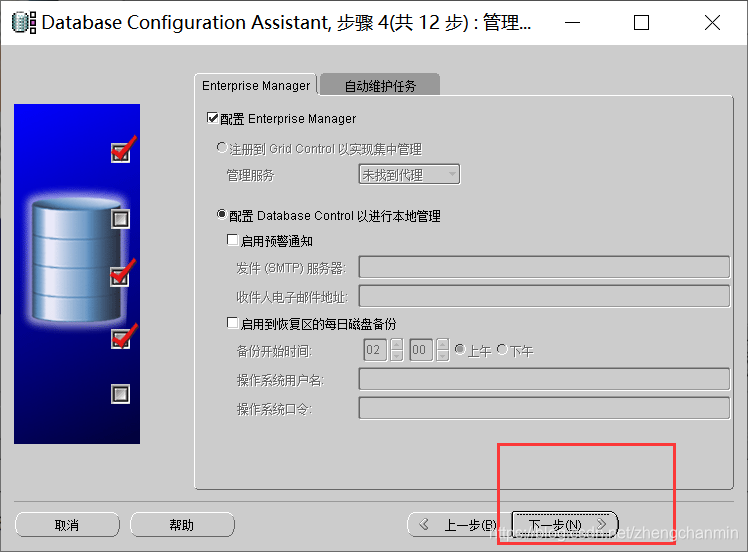Uncheck the 配置 Enterprise Manager checkbox
The image size is (748, 552).
pyautogui.click(x=212, y=118)
